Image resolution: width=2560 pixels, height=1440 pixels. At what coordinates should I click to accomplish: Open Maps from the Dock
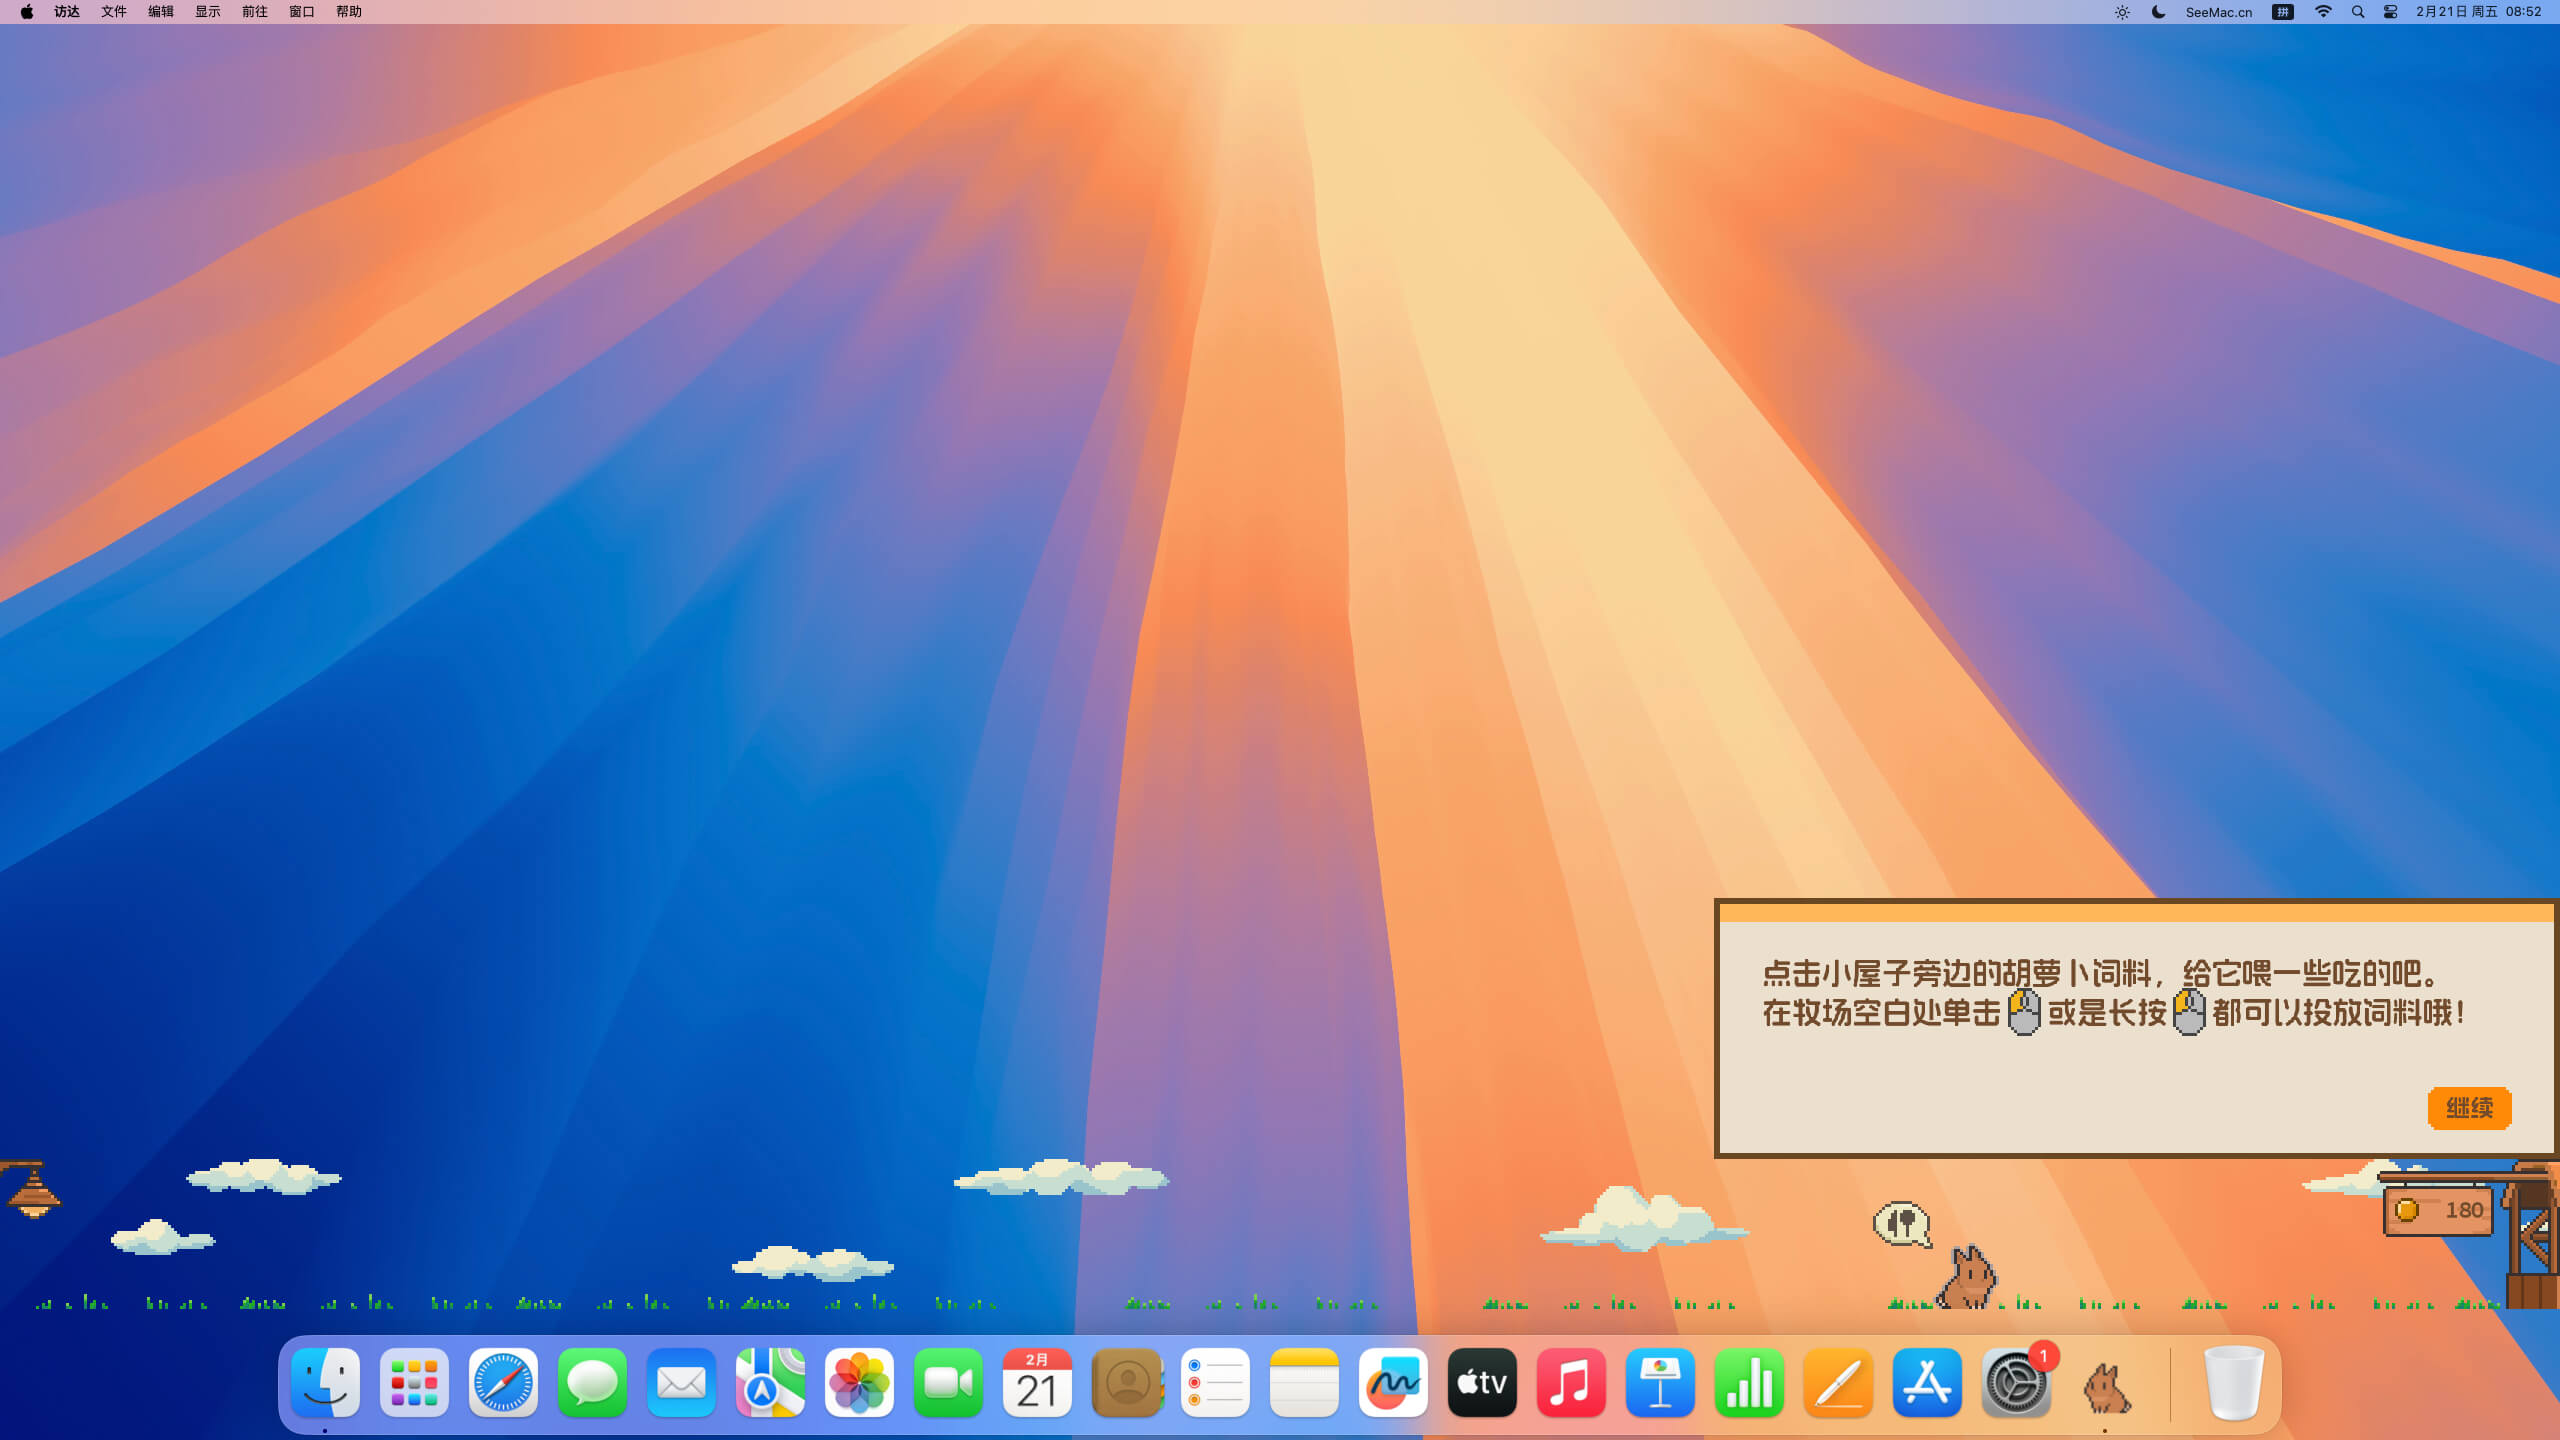pyautogui.click(x=770, y=1383)
